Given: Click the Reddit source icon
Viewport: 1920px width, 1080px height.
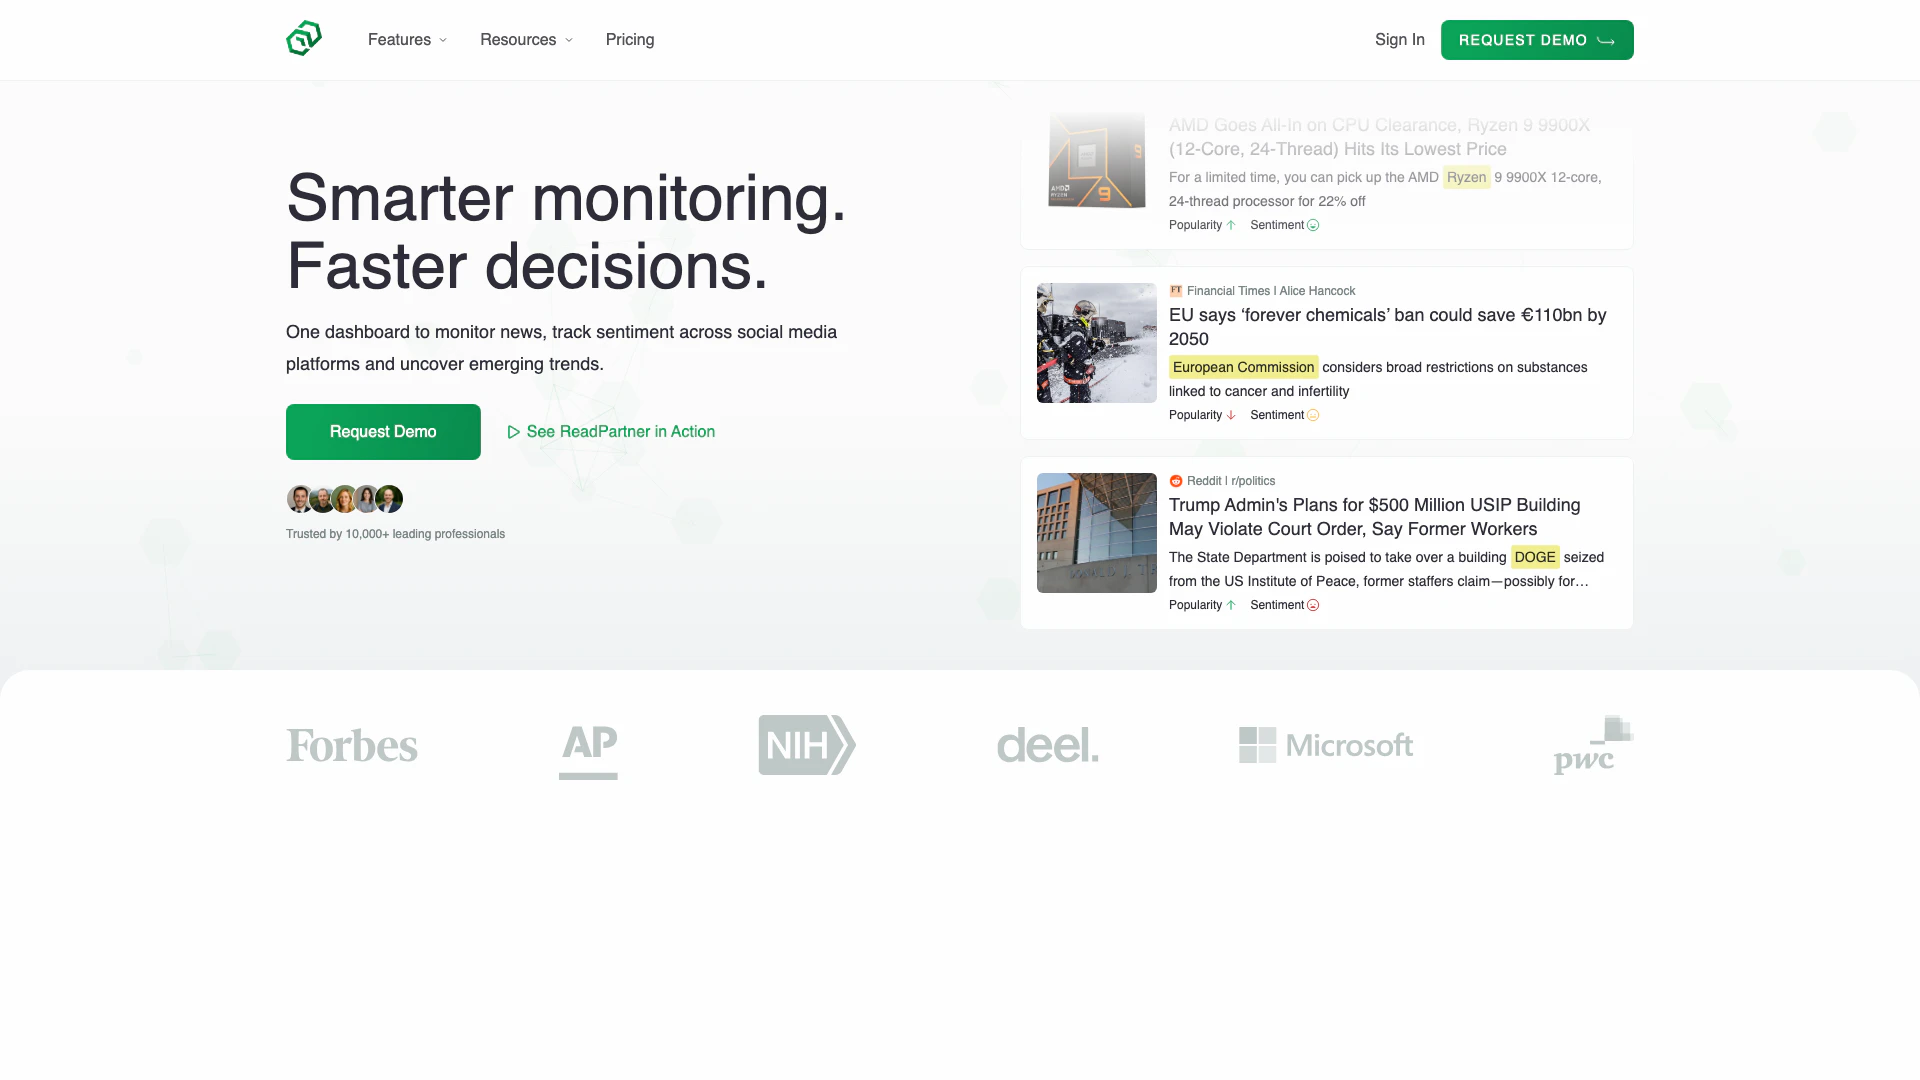Looking at the screenshot, I should tap(1176, 481).
